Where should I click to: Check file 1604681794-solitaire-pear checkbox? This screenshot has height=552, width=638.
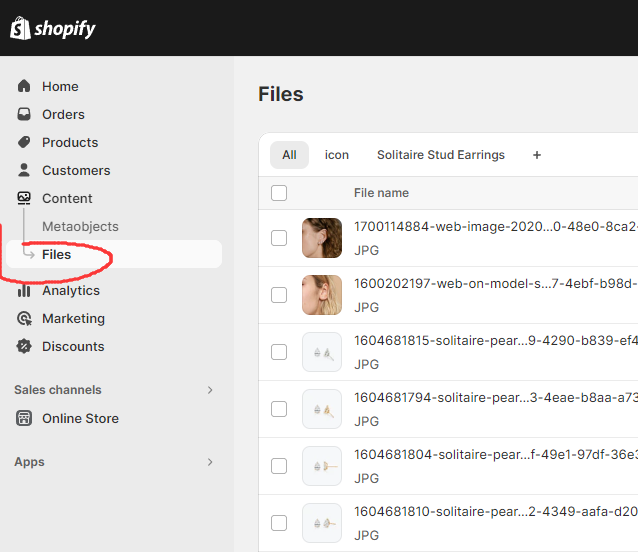click(279, 409)
